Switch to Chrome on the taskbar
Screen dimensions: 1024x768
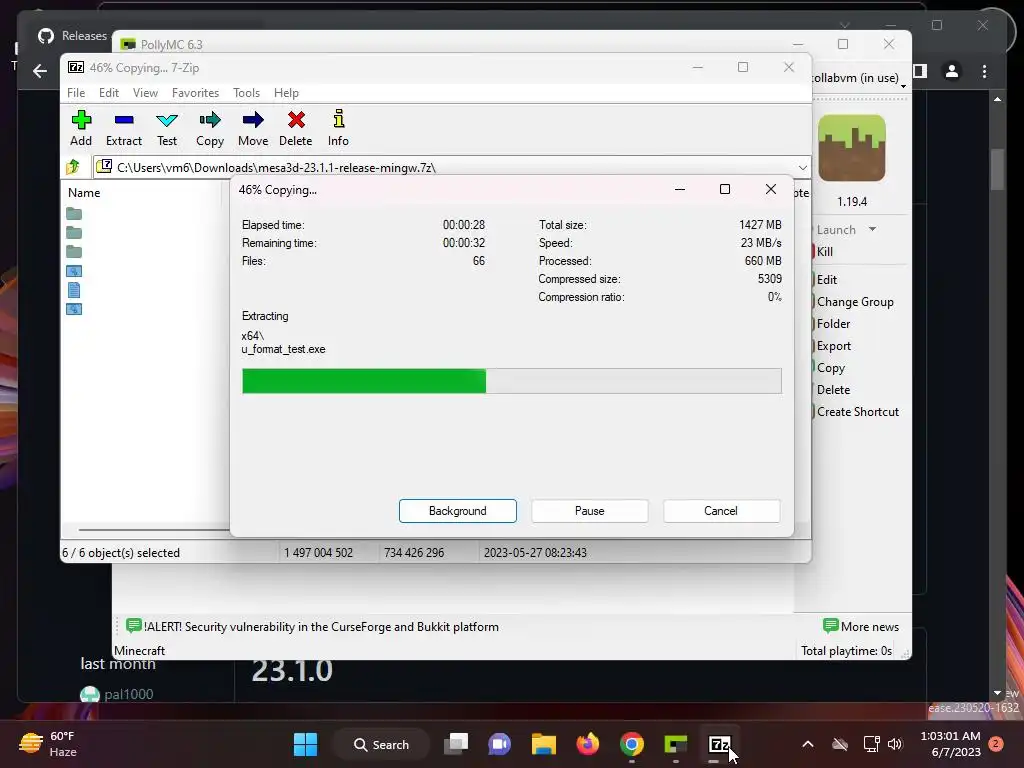click(x=632, y=744)
